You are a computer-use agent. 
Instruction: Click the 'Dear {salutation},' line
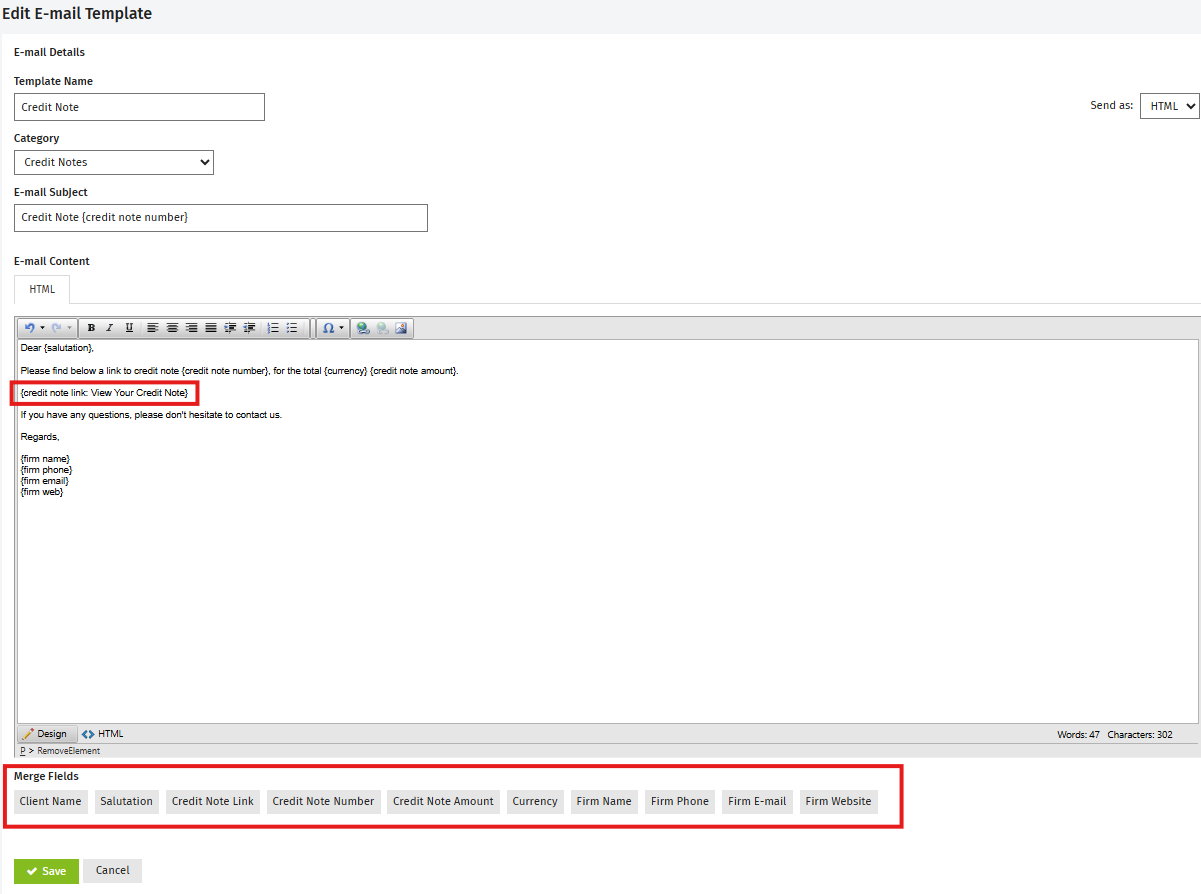(x=57, y=348)
